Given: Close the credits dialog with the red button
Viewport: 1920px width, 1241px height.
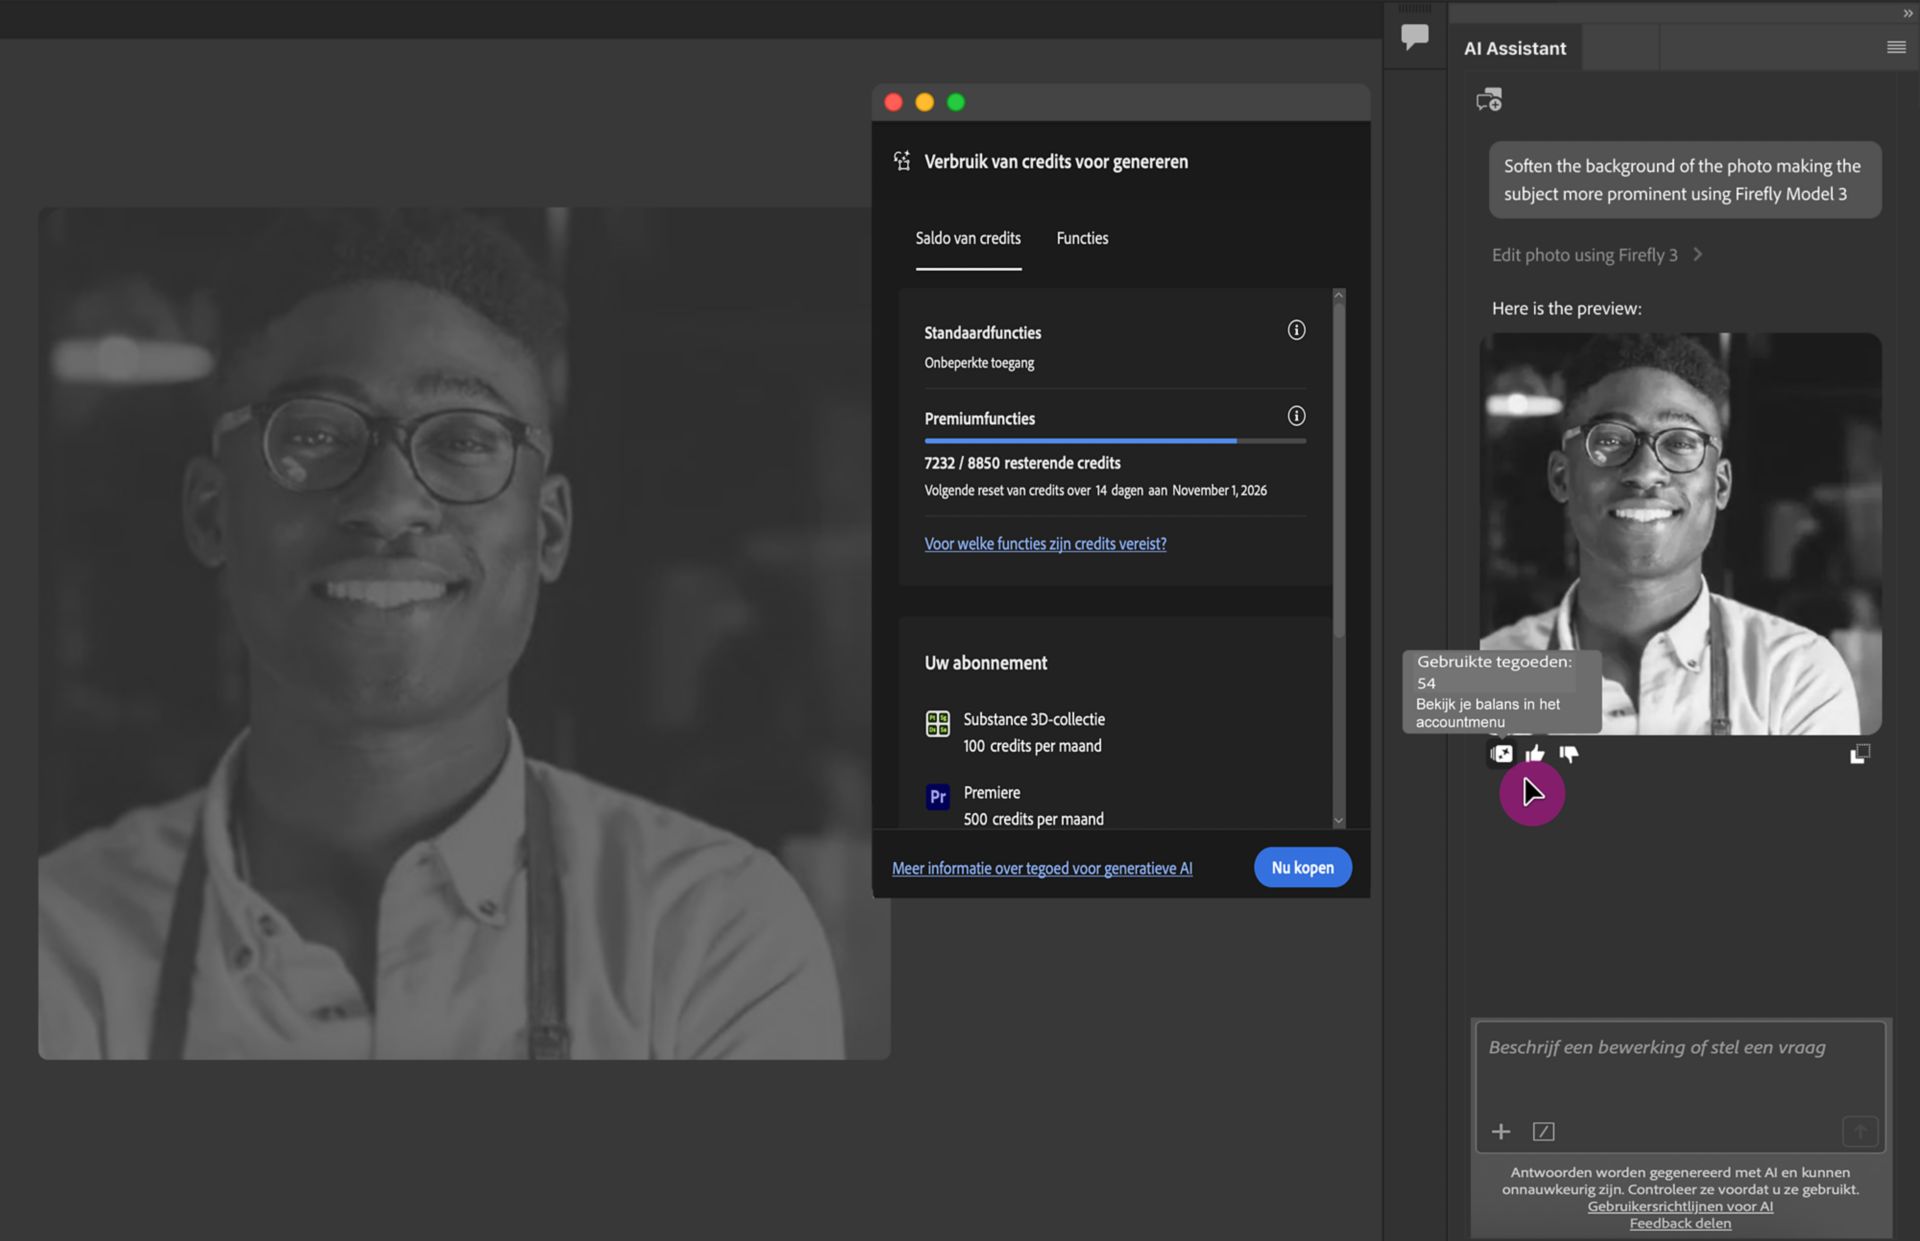Looking at the screenshot, I should pos(893,102).
